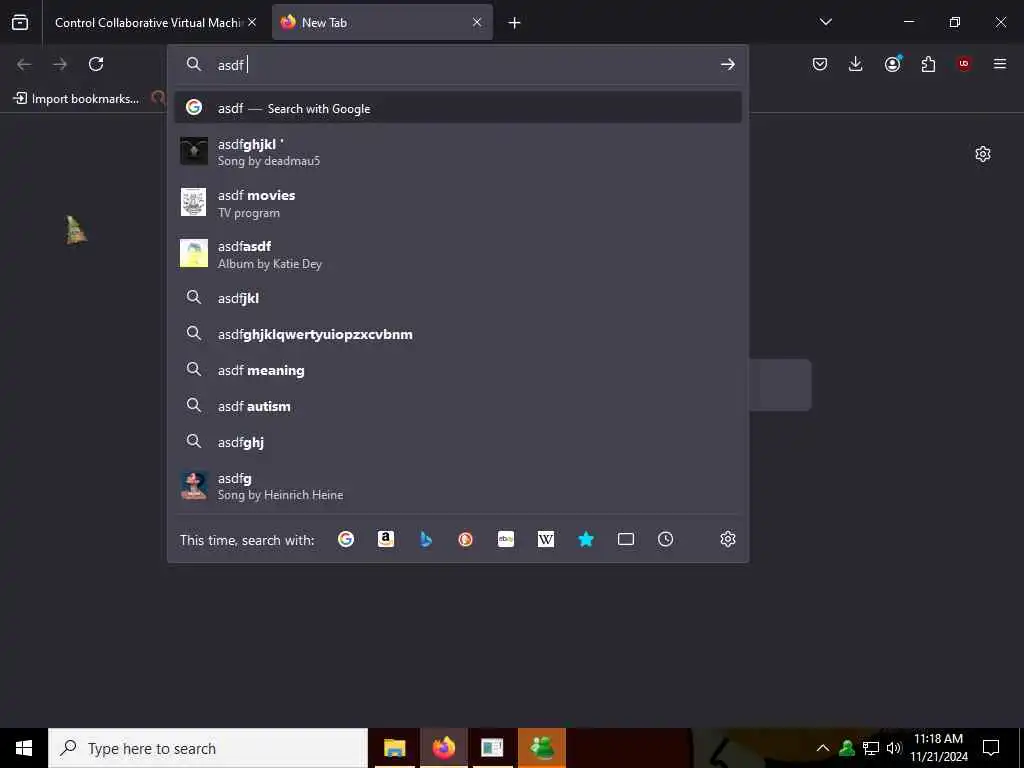Show hidden system tray icons chevron

pos(823,748)
